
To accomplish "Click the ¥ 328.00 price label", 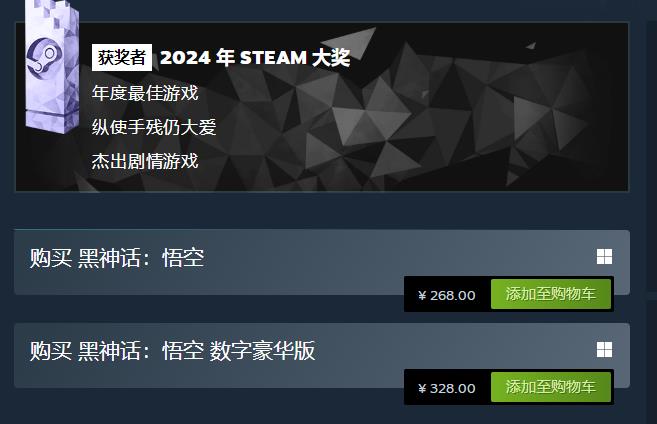I will coord(447,388).
